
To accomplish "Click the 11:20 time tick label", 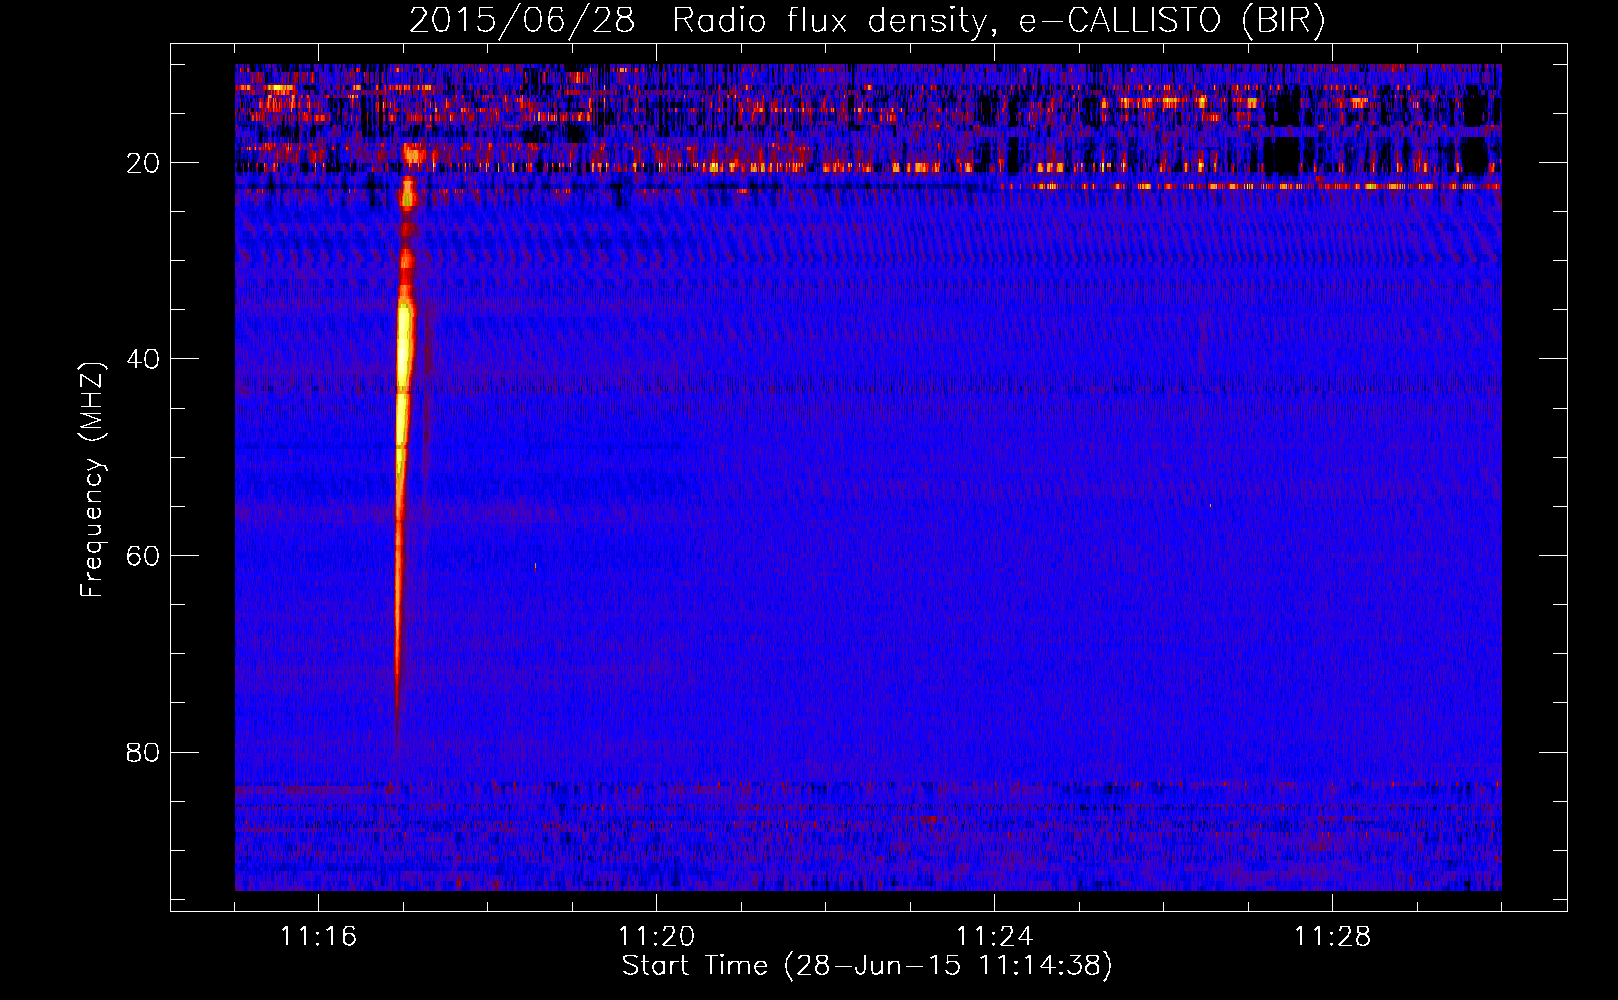I will click(x=656, y=936).
